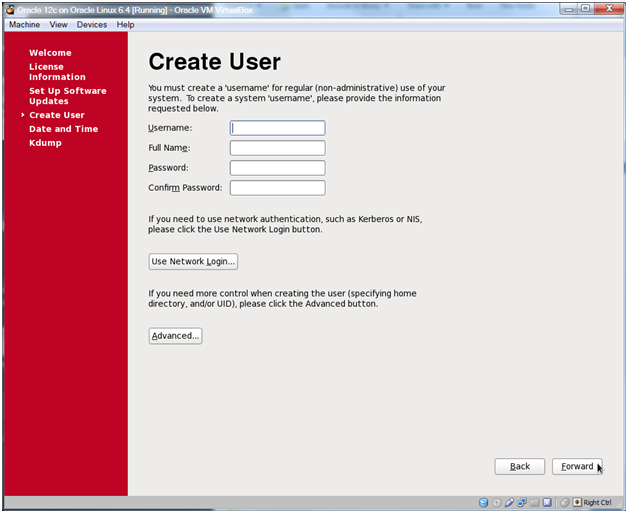Open the Devices menu

click(91, 24)
